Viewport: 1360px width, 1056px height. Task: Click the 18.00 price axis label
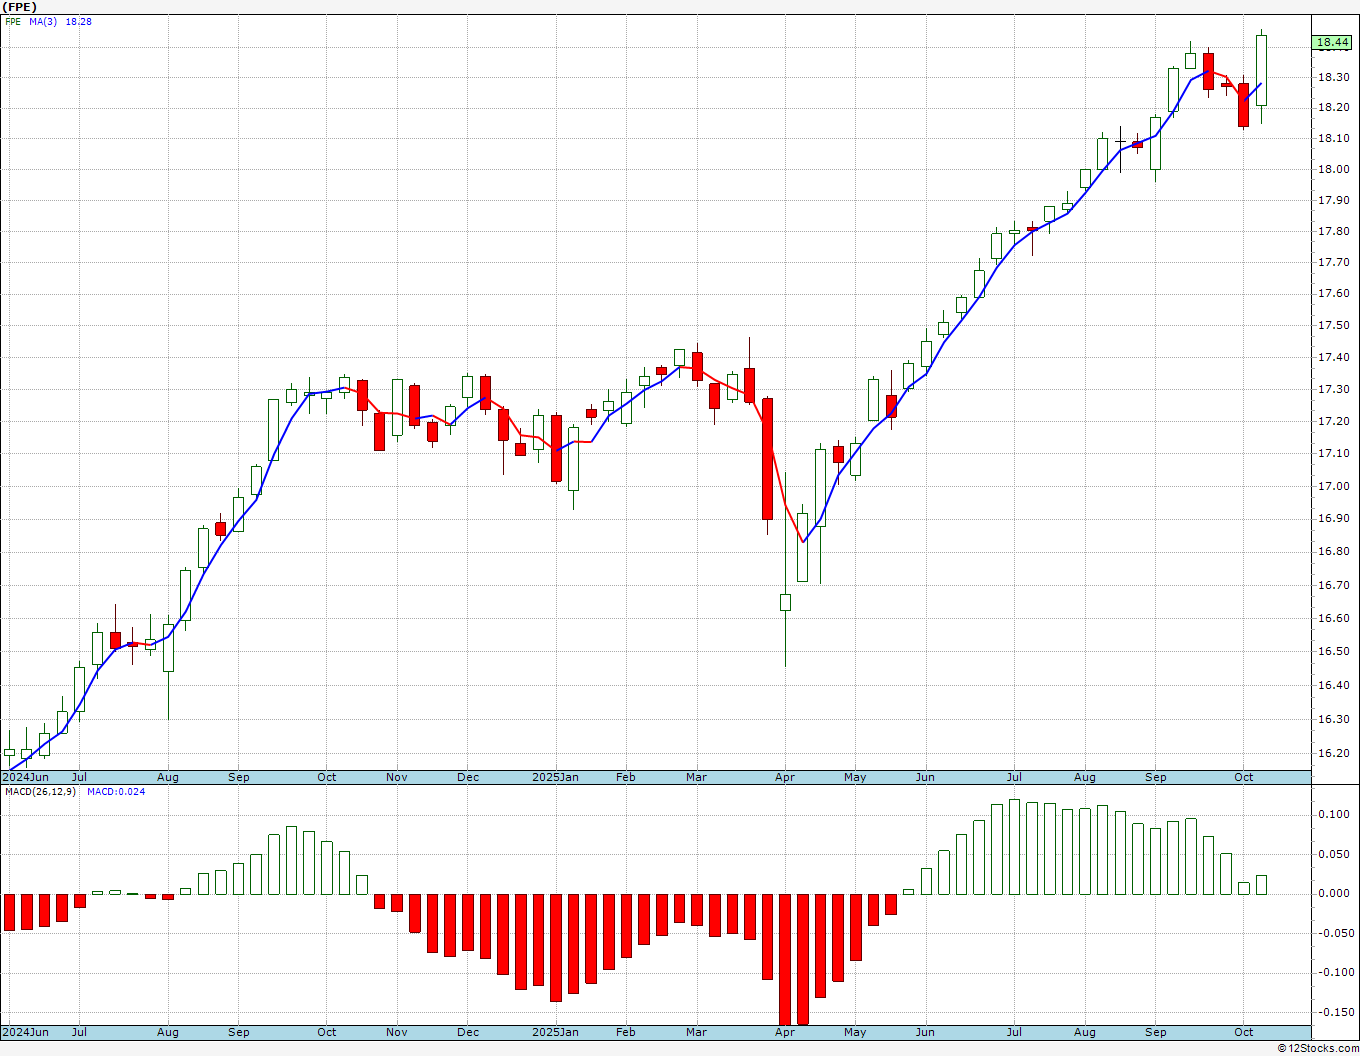coord(1332,169)
